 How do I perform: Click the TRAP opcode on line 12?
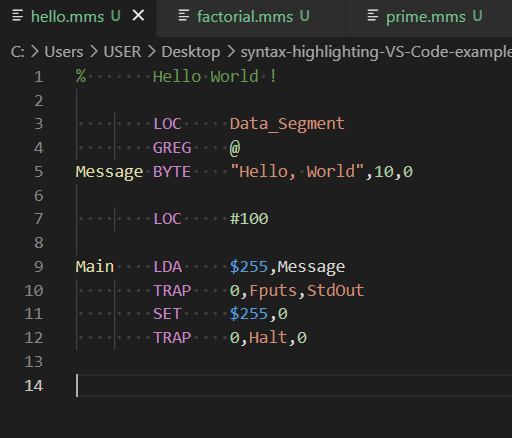(x=172, y=338)
